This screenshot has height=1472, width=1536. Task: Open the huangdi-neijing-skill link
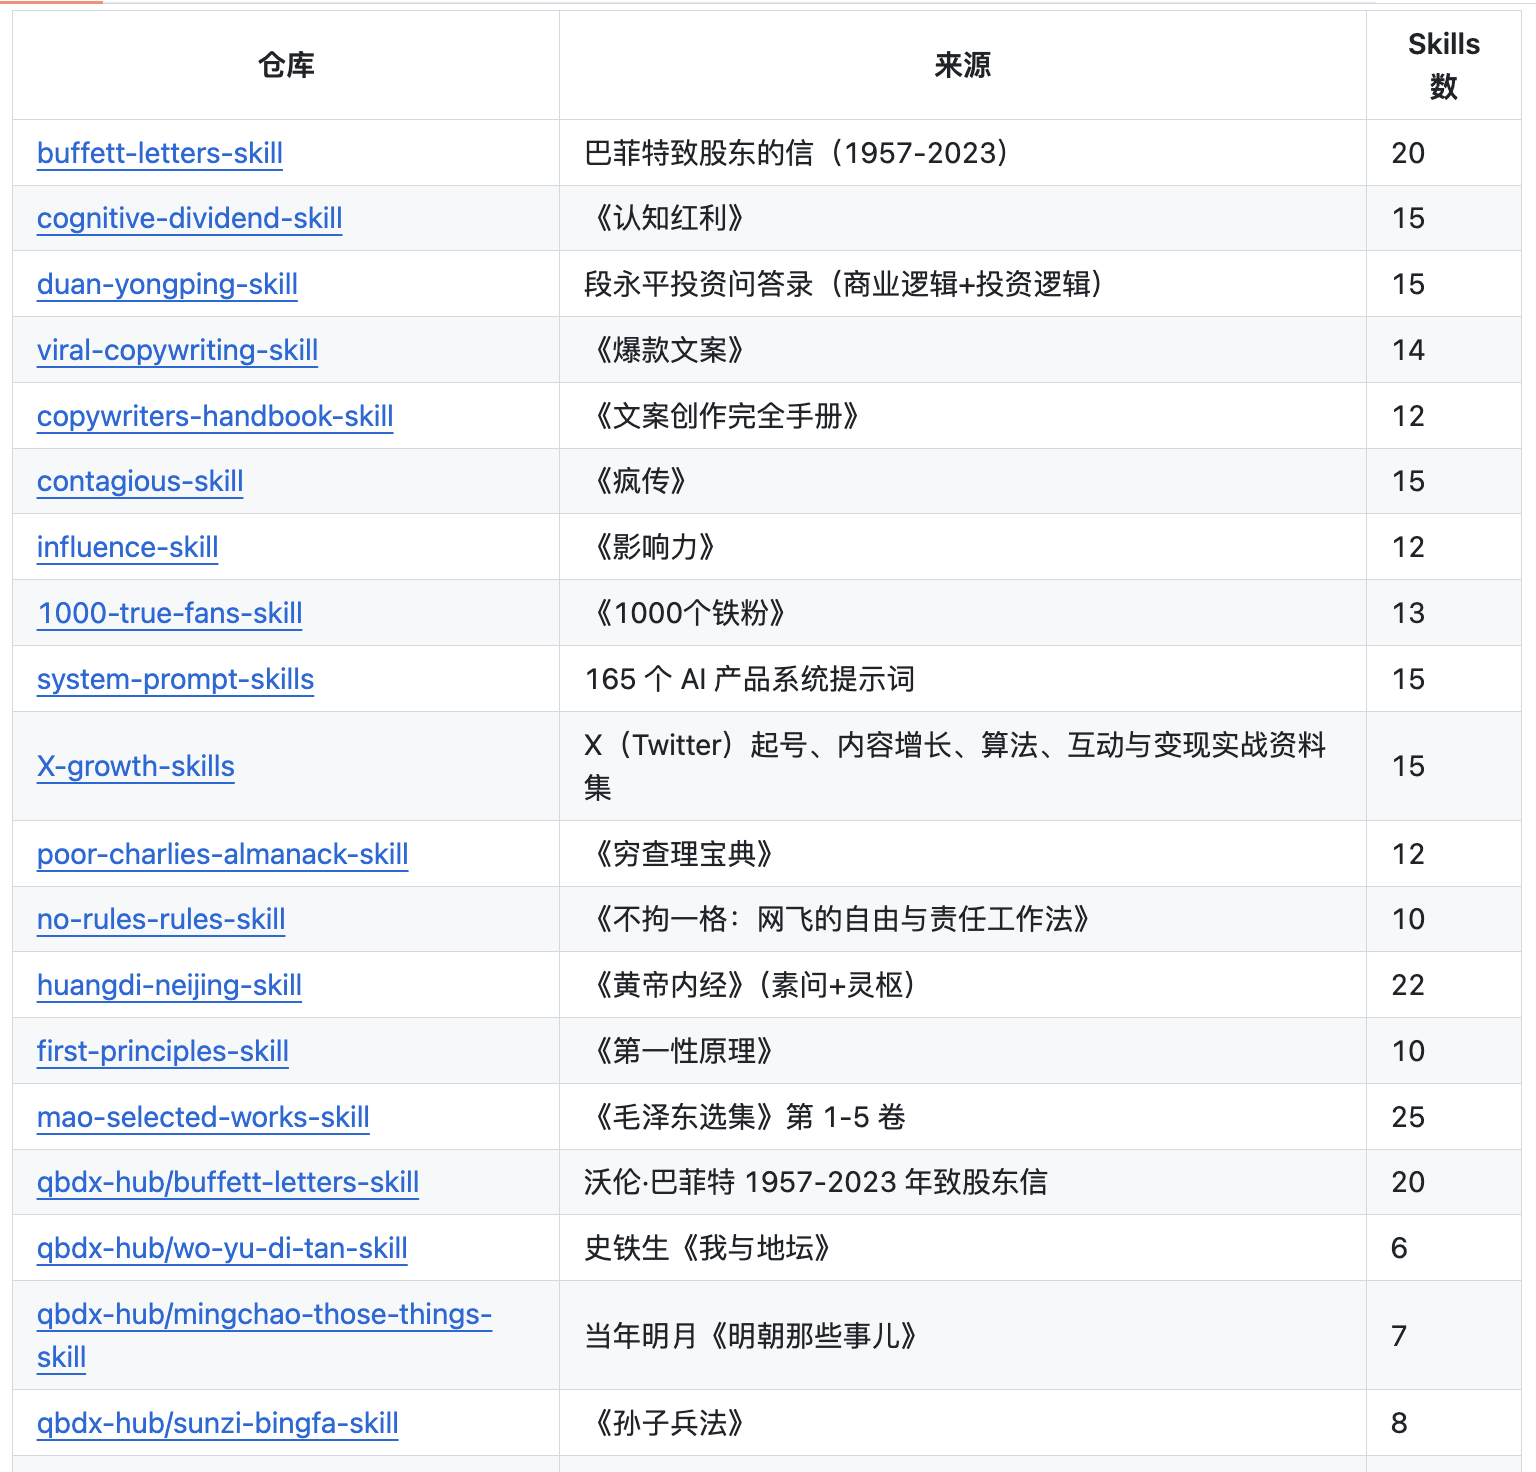pos(169,985)
